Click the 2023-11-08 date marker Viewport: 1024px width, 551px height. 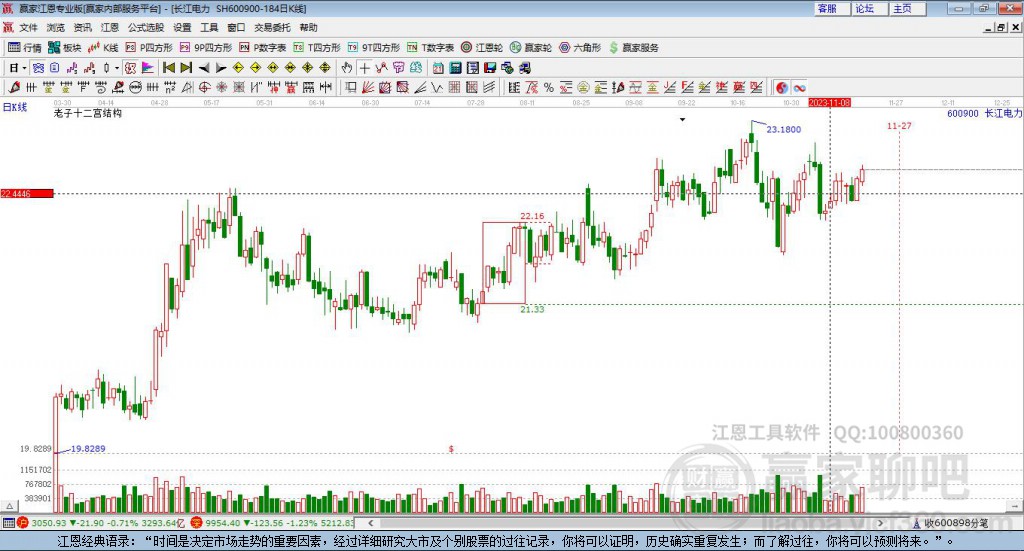click(x=829, y=103)
